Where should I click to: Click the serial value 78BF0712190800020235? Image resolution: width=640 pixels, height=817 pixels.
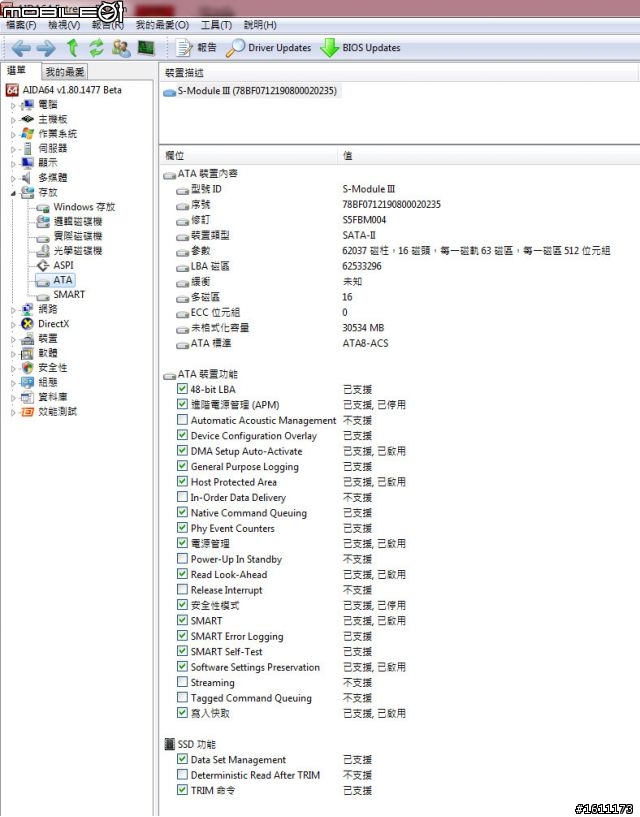pos(391,204)
